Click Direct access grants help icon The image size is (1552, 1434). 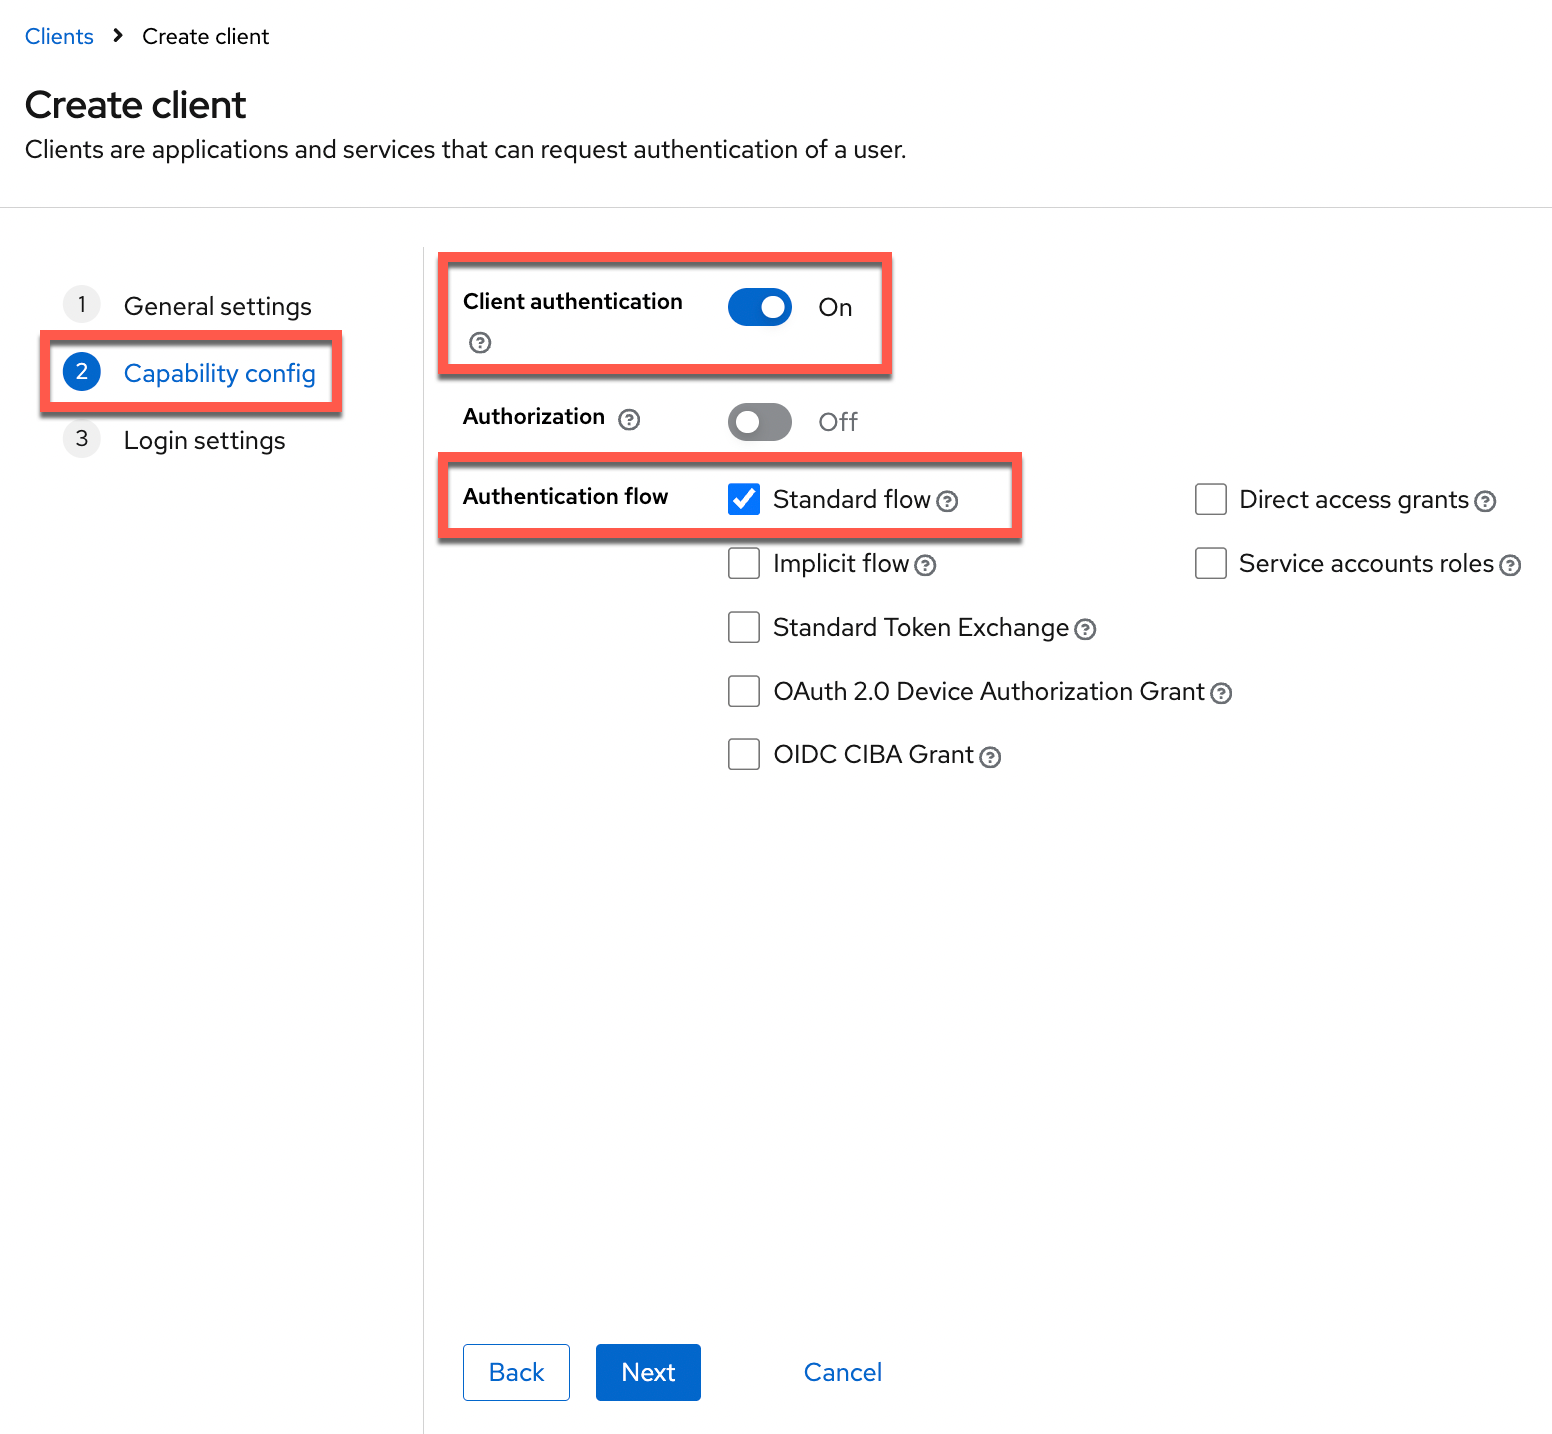point(1486,501)
